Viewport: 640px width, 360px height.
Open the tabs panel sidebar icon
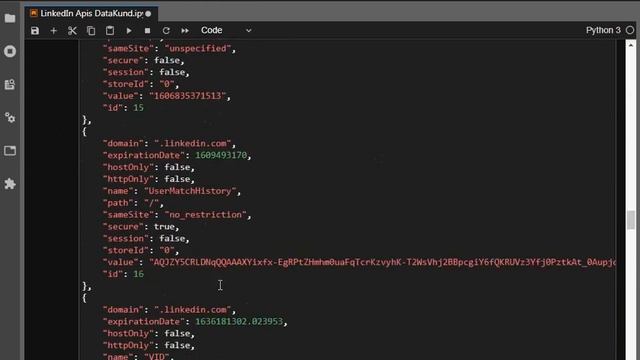[10, 151]
